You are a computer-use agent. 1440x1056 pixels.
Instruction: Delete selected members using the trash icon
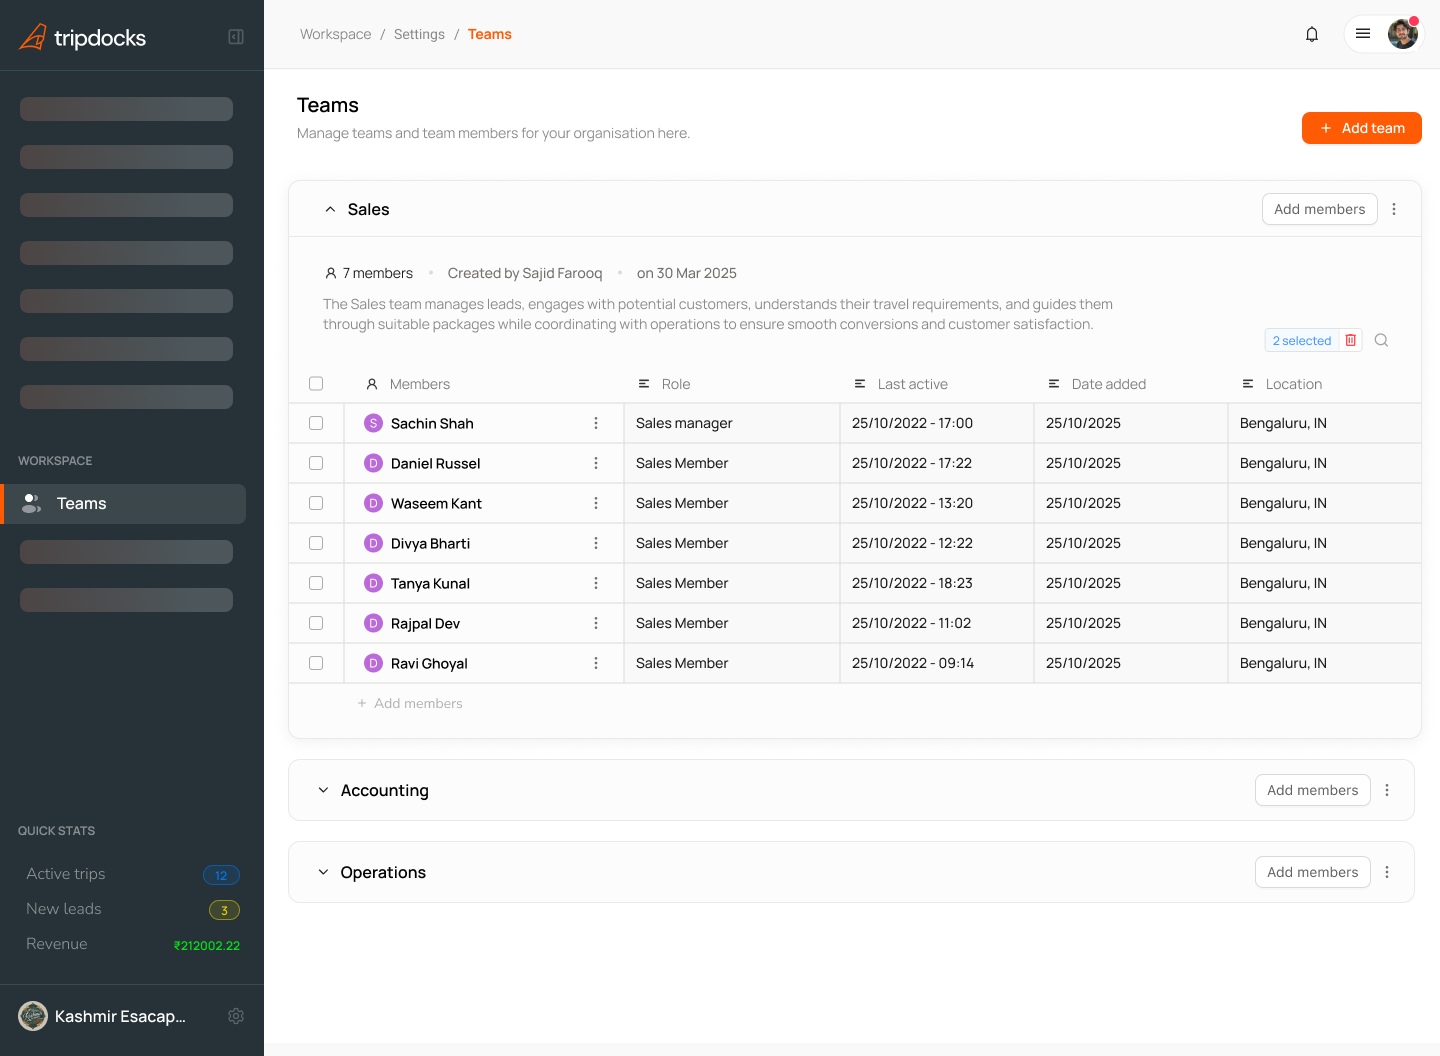1350,340
